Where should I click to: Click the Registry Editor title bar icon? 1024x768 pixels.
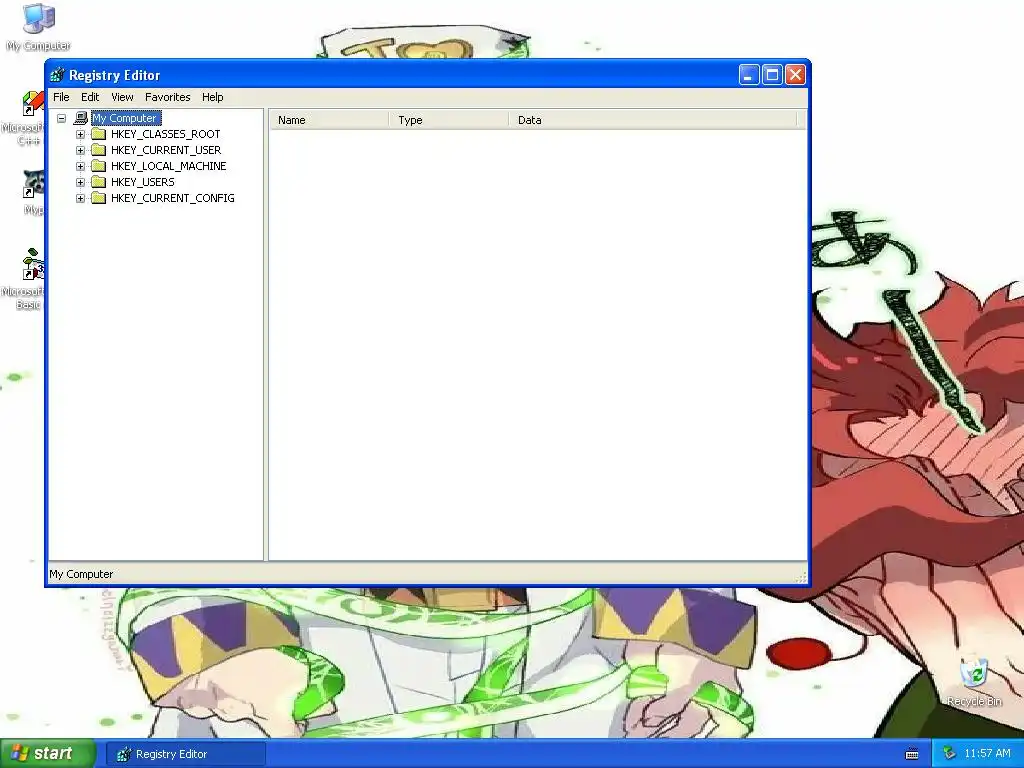[x=57, y=75]
